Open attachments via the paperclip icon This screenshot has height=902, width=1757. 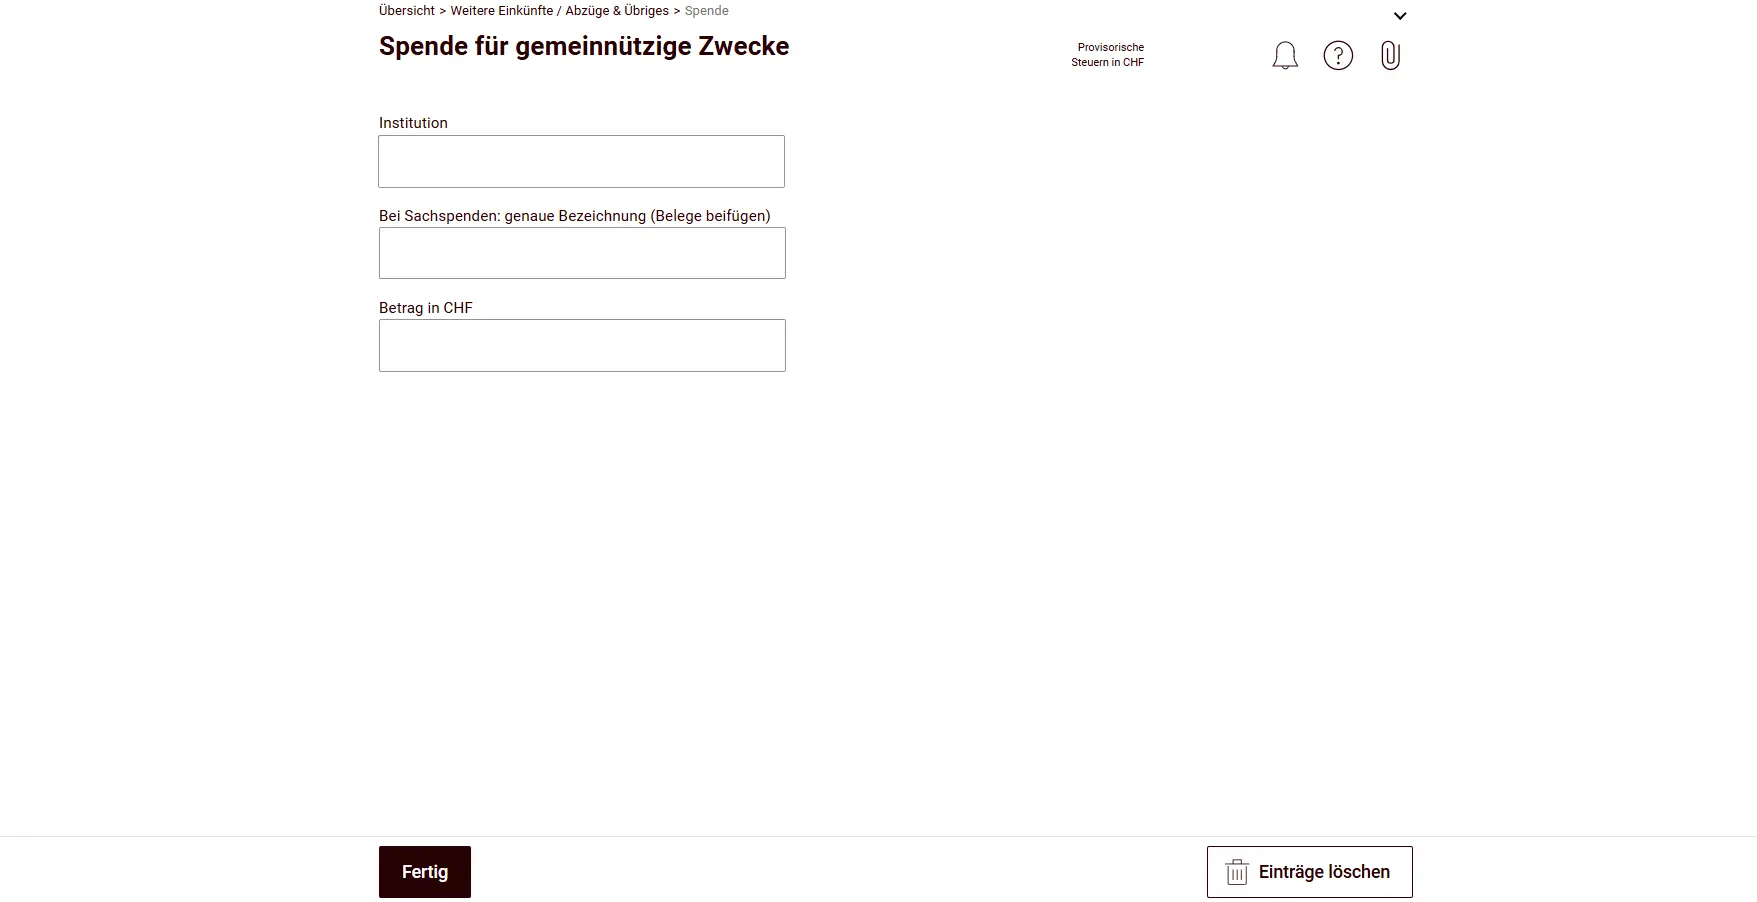(x=1390, y=55)
